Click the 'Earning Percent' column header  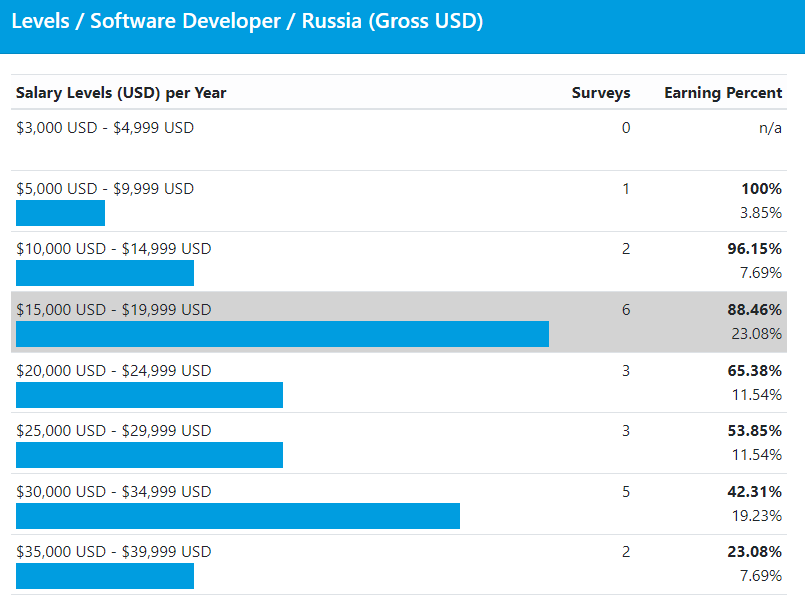722,93
